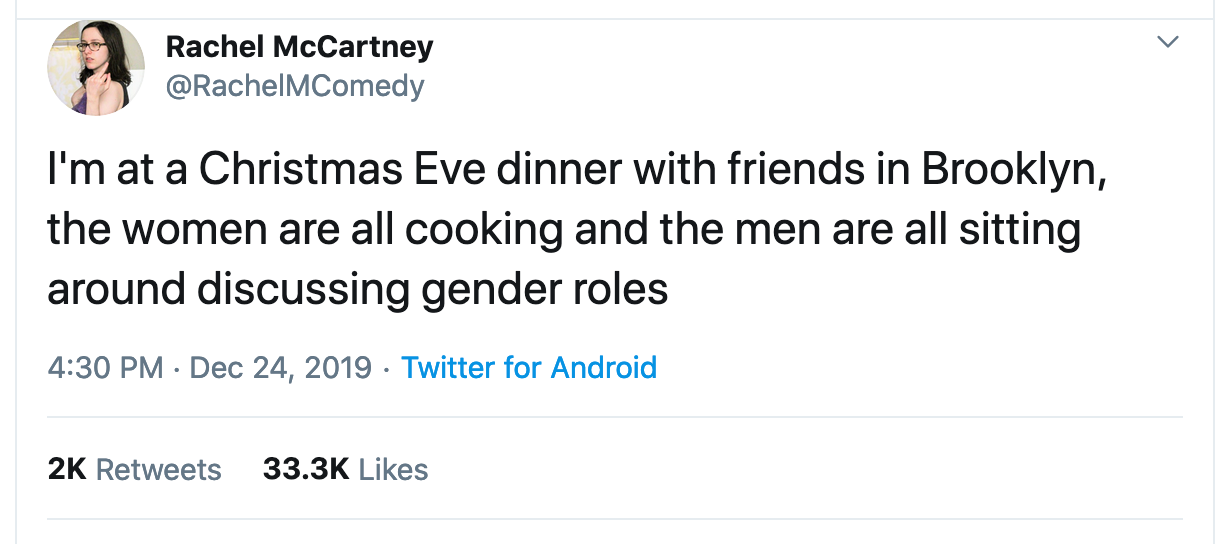1230x544 pixels.
Task: Click the @RachelMComedy handle
Action: click(294, 87)
